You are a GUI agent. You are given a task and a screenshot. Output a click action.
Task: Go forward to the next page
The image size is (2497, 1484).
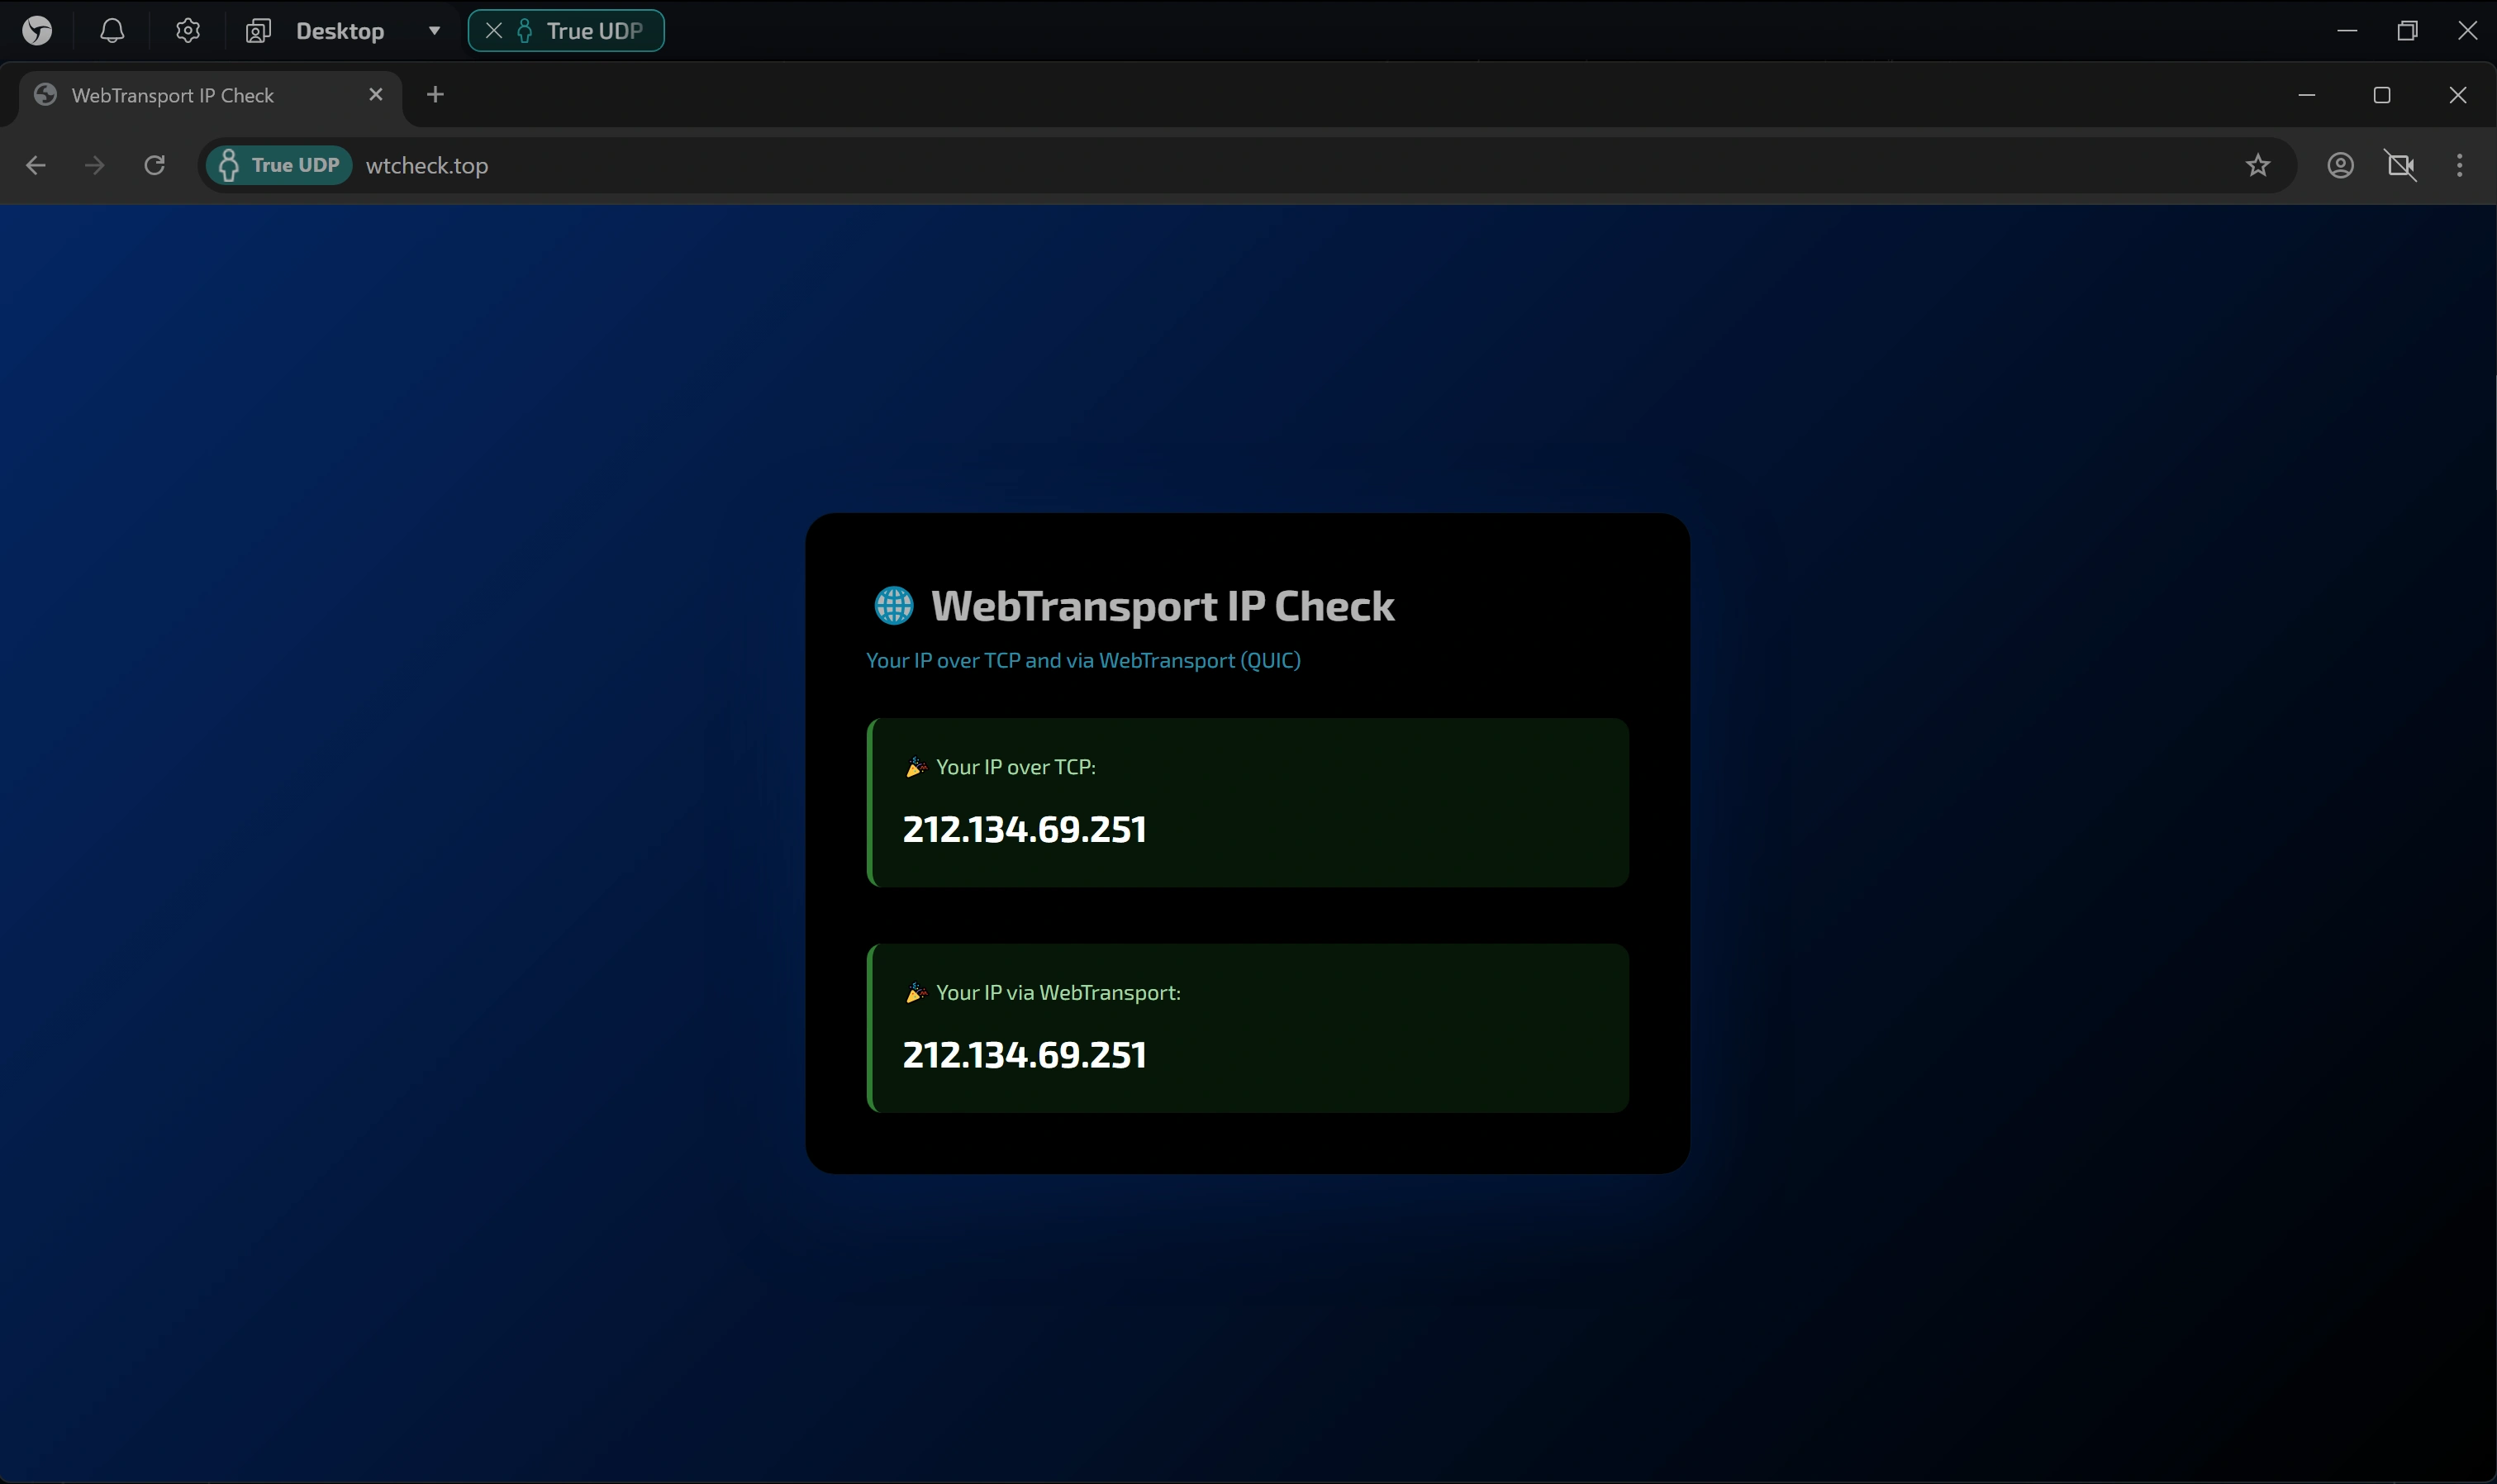95,165
